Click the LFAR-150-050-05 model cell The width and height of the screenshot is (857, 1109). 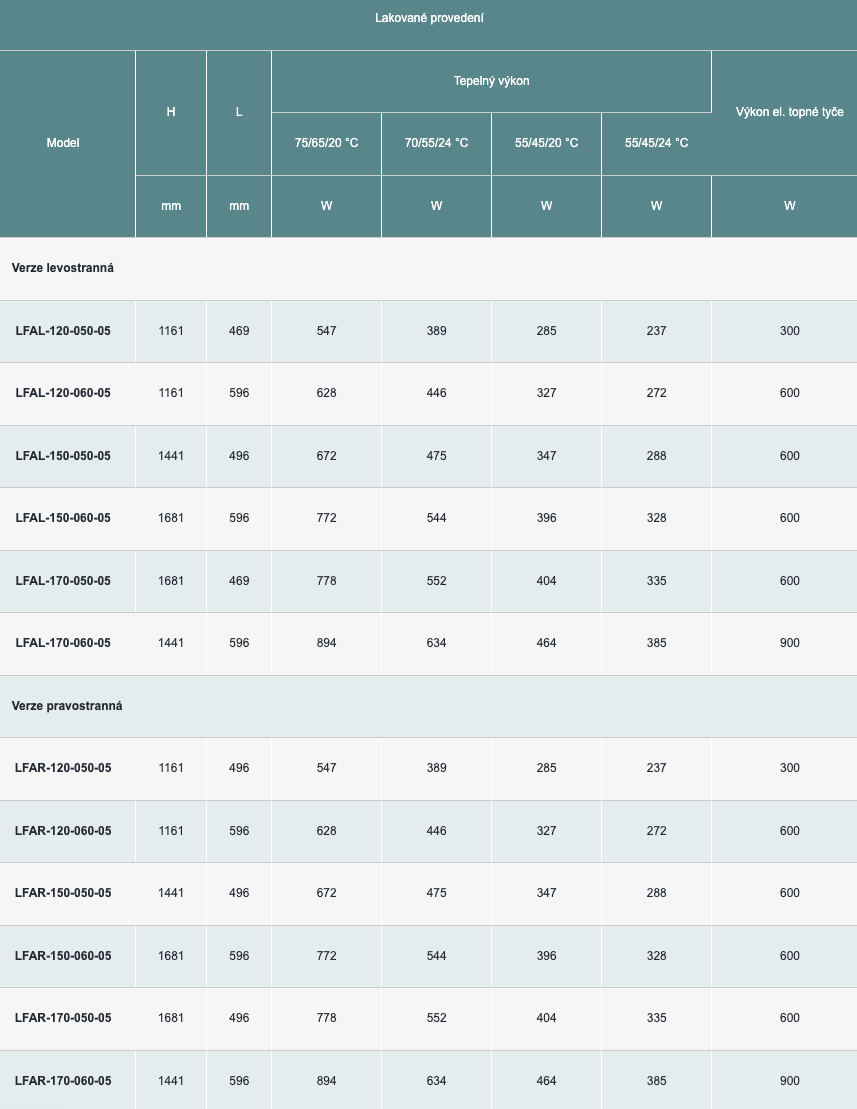tap(63, 893)
